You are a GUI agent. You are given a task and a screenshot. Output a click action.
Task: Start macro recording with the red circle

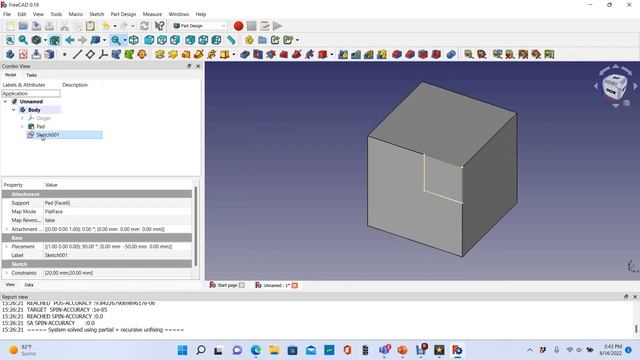coord(238,26)
